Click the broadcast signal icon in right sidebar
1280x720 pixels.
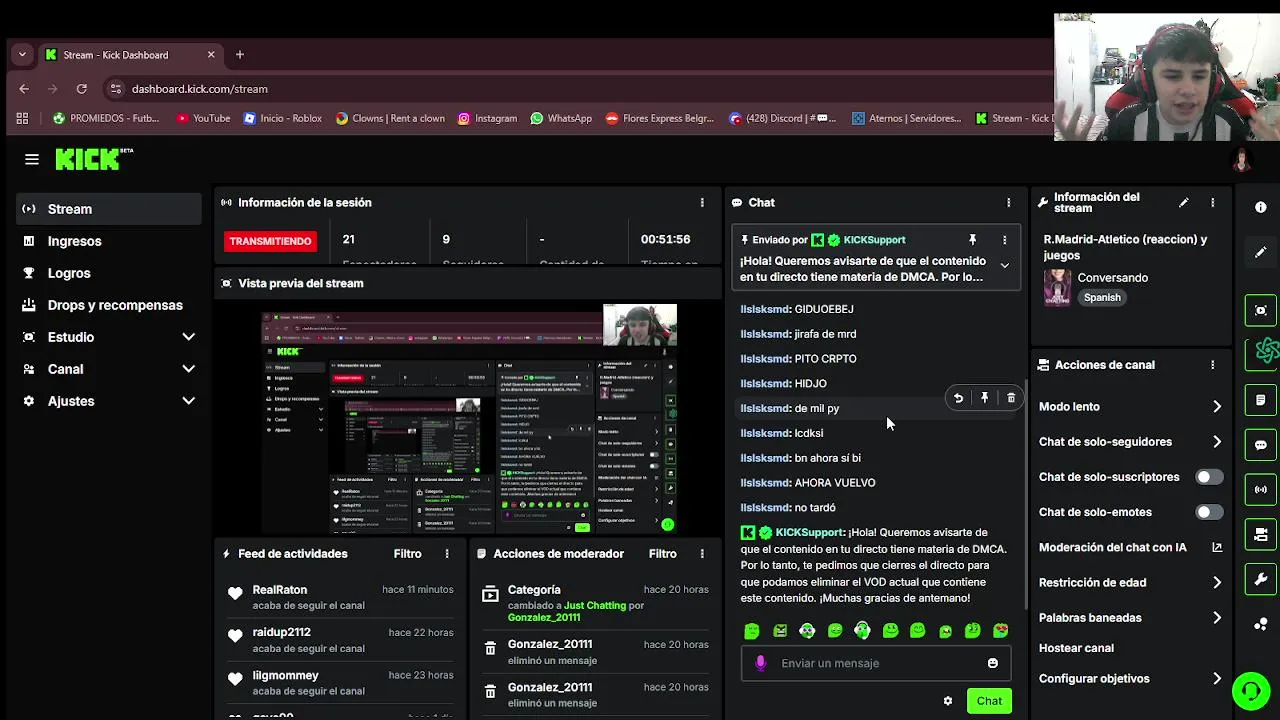(1261, 490)
